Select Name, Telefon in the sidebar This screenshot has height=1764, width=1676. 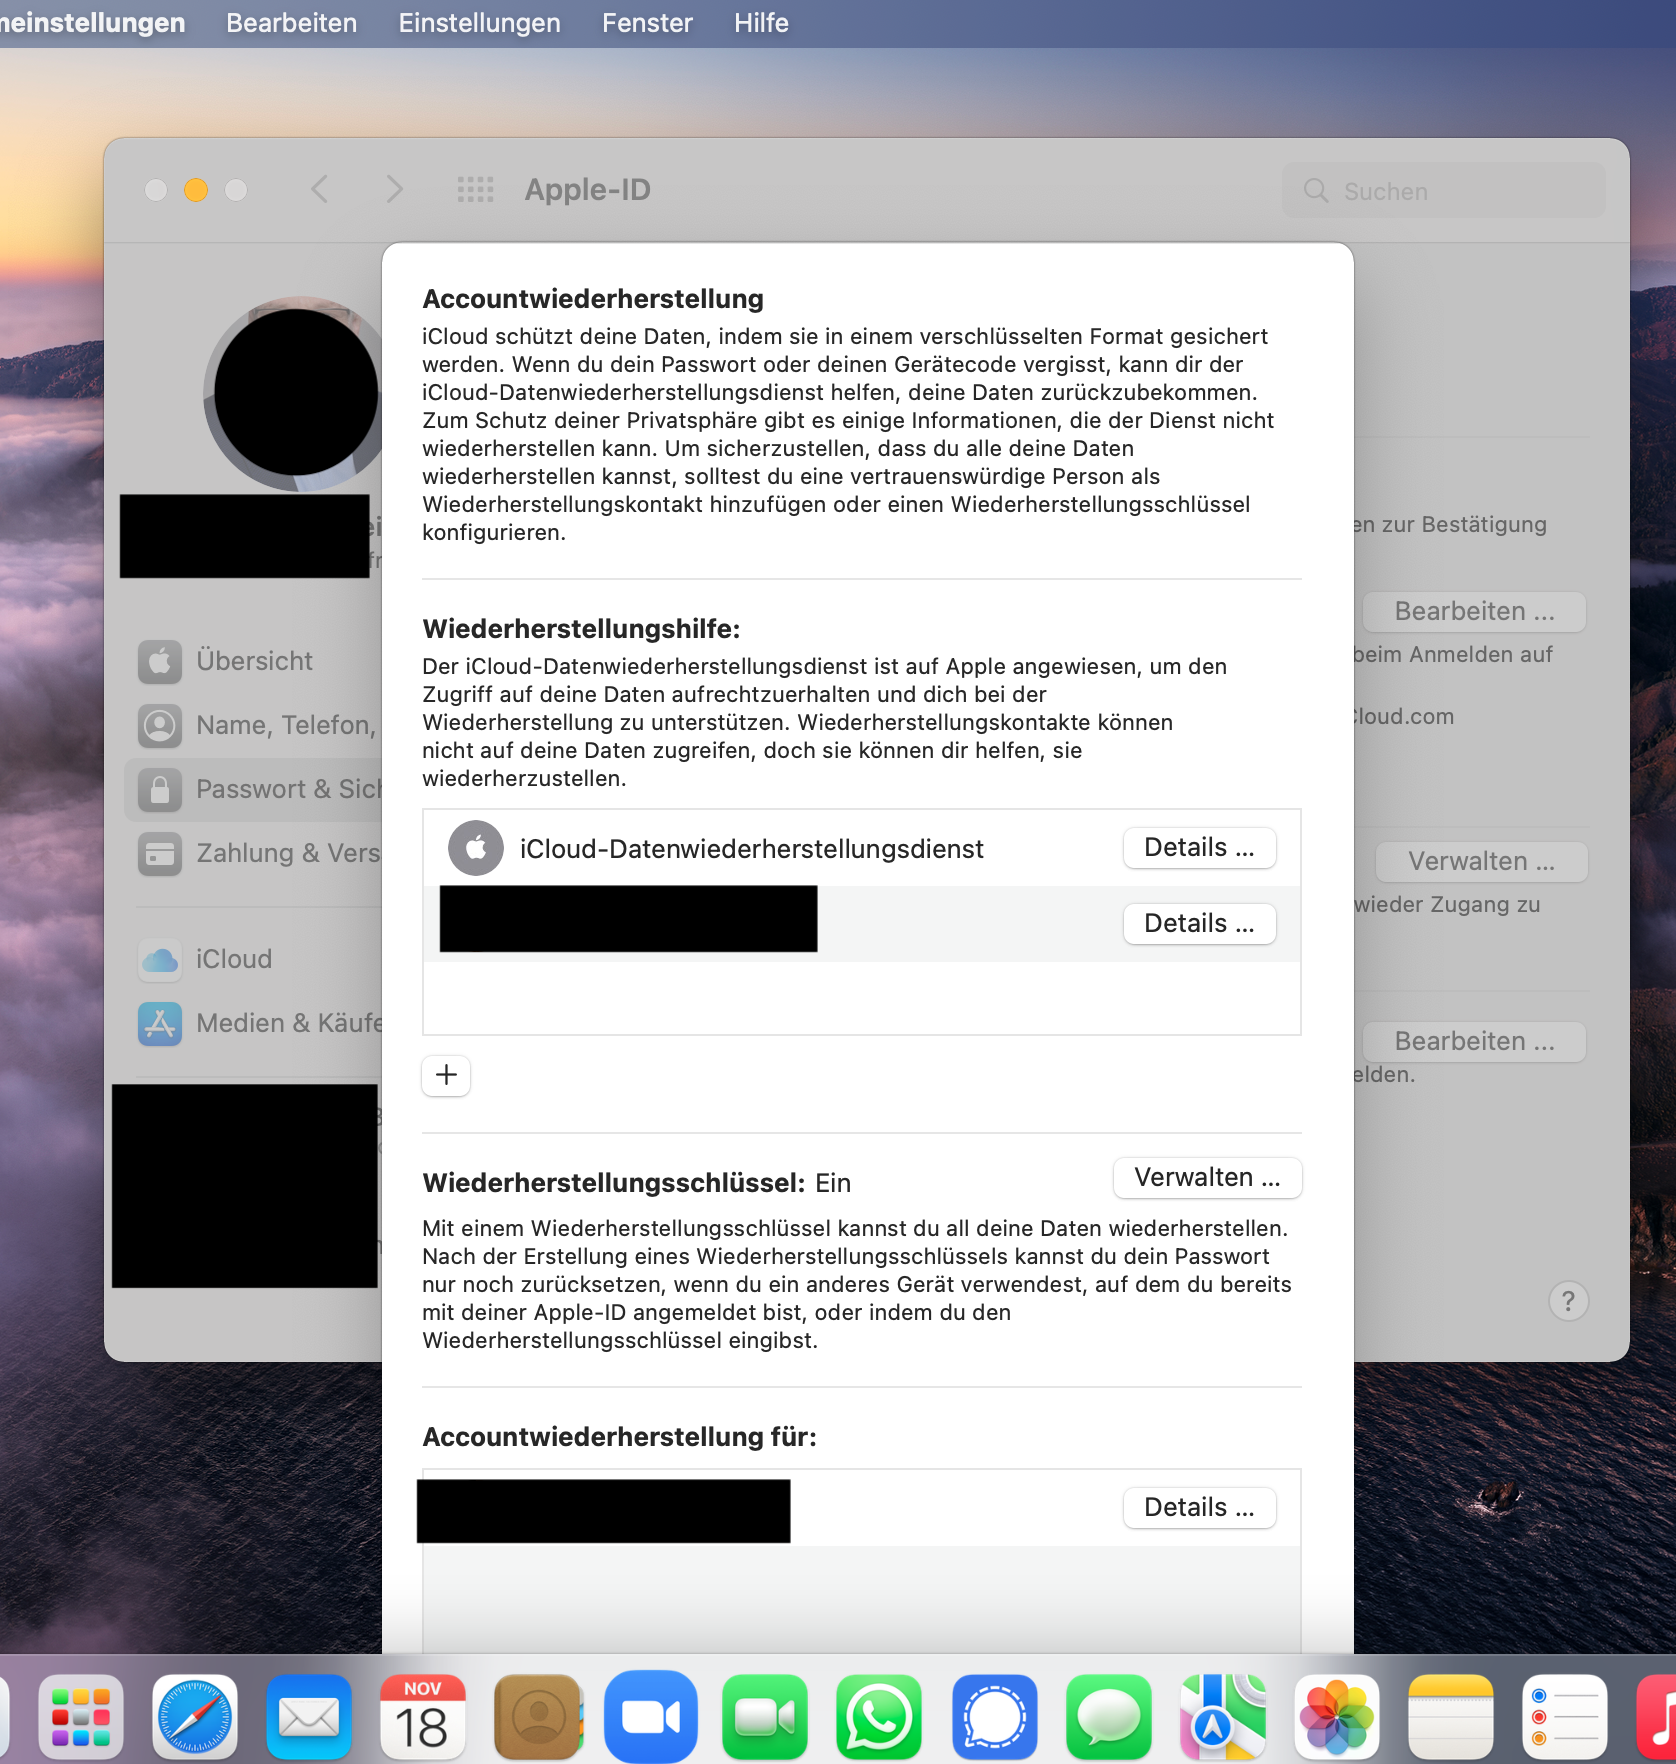253,725
